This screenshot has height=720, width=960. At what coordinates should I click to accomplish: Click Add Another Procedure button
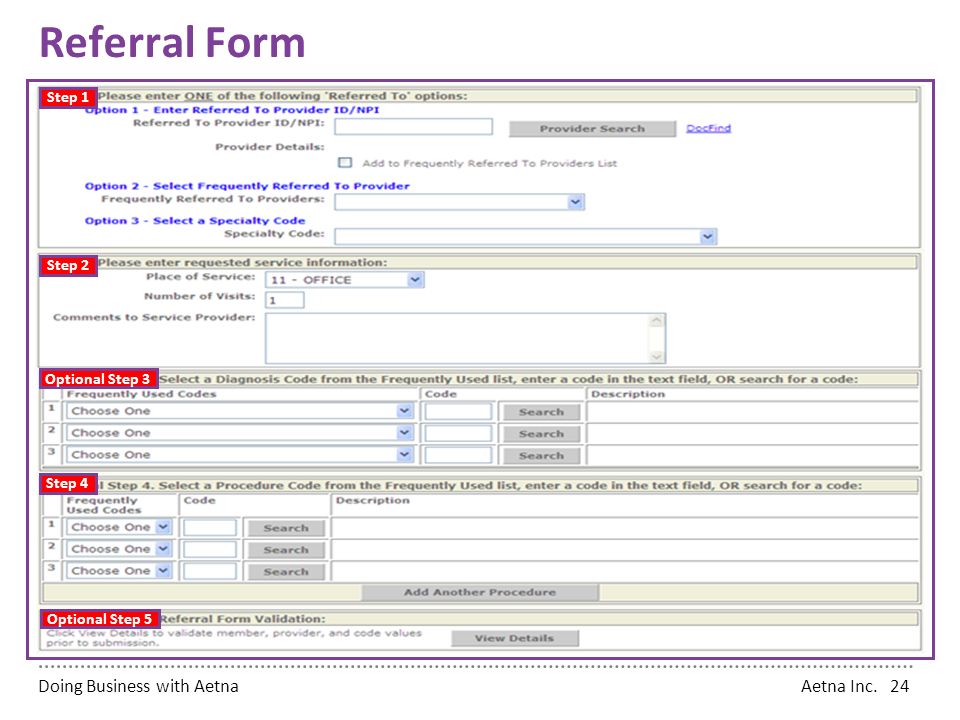480,593
